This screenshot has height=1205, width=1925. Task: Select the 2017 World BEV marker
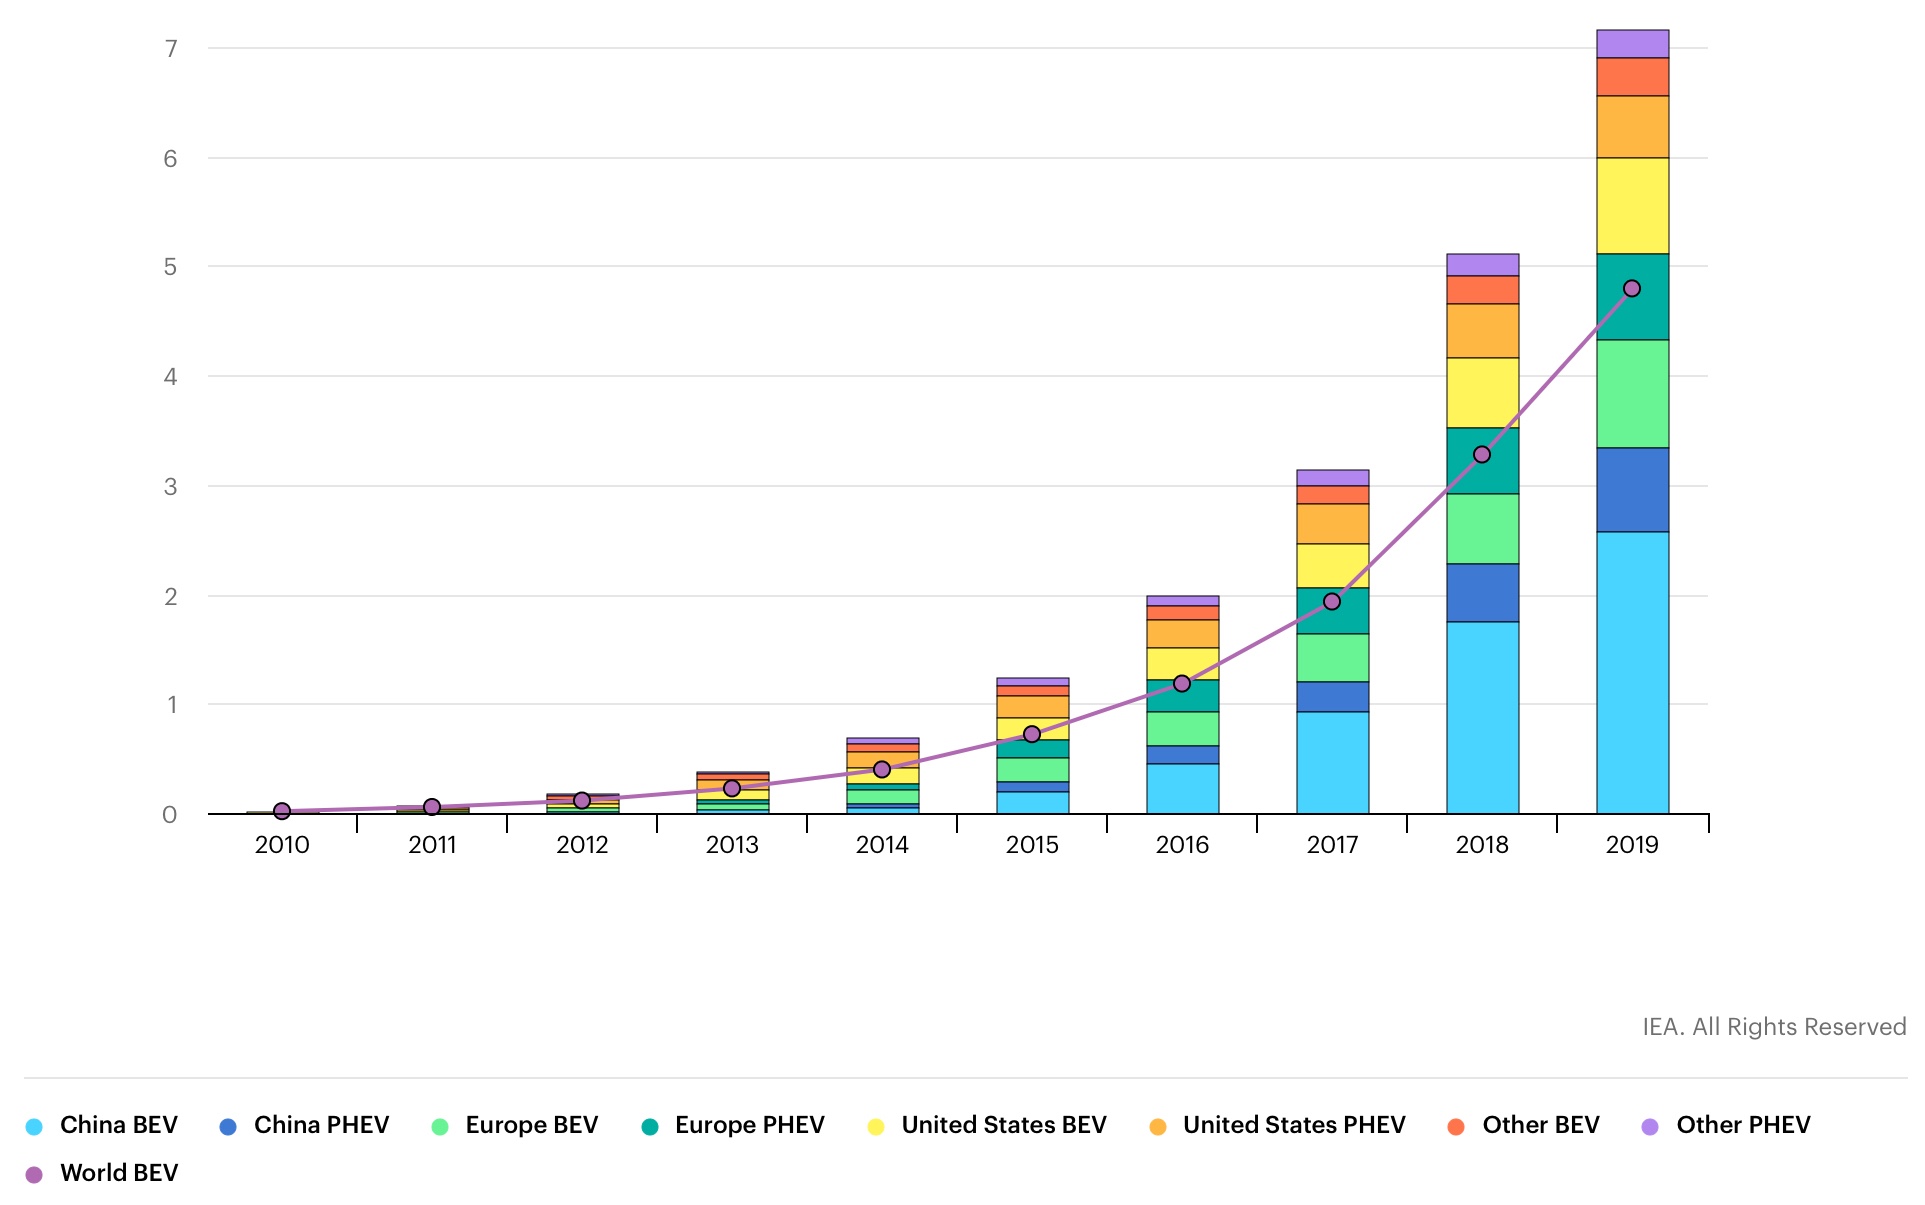pos(1332,602)
